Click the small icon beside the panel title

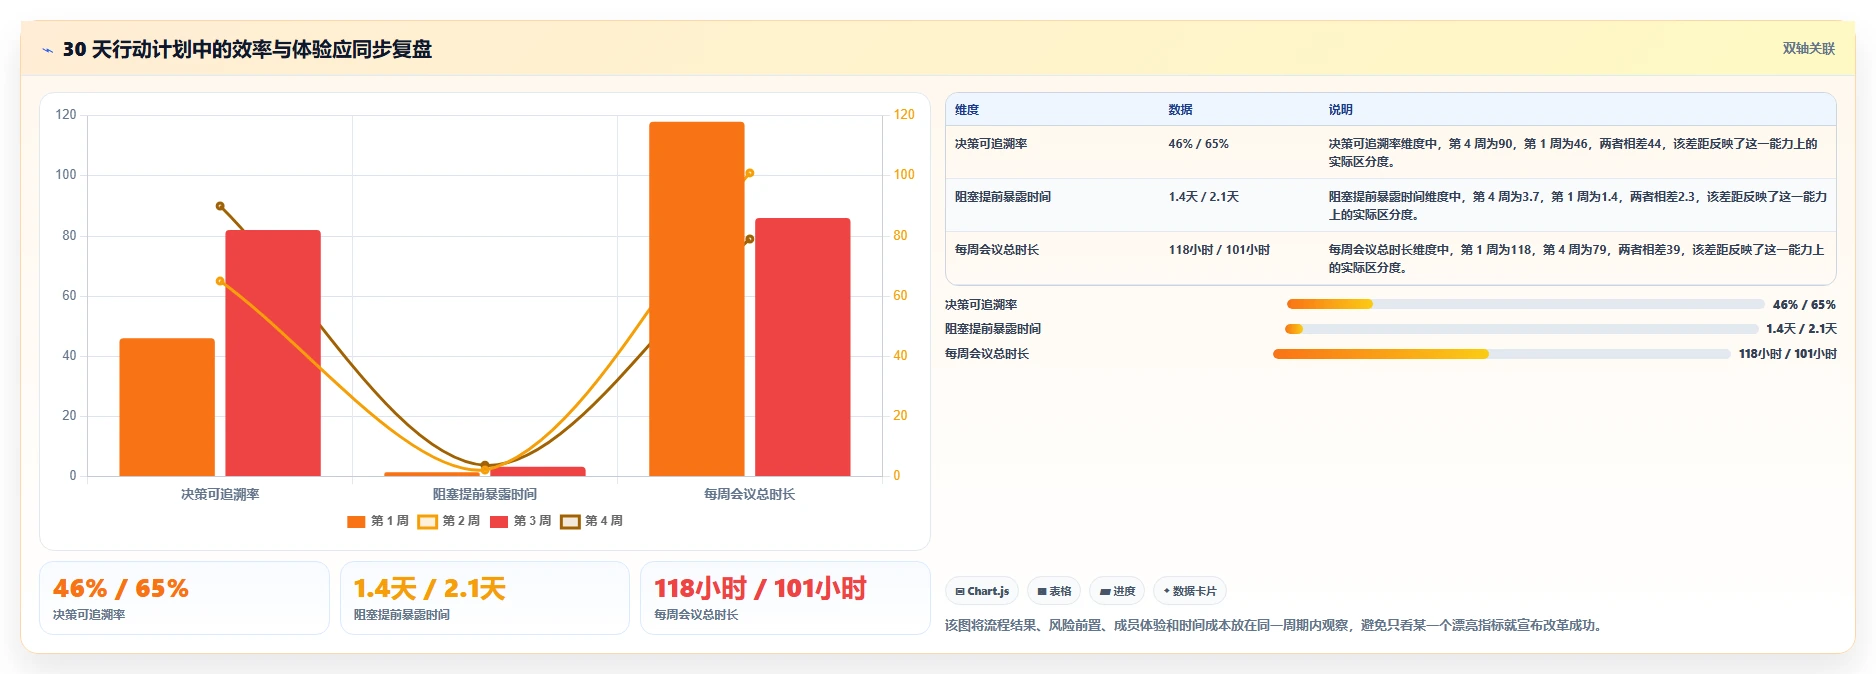[47, 50]
